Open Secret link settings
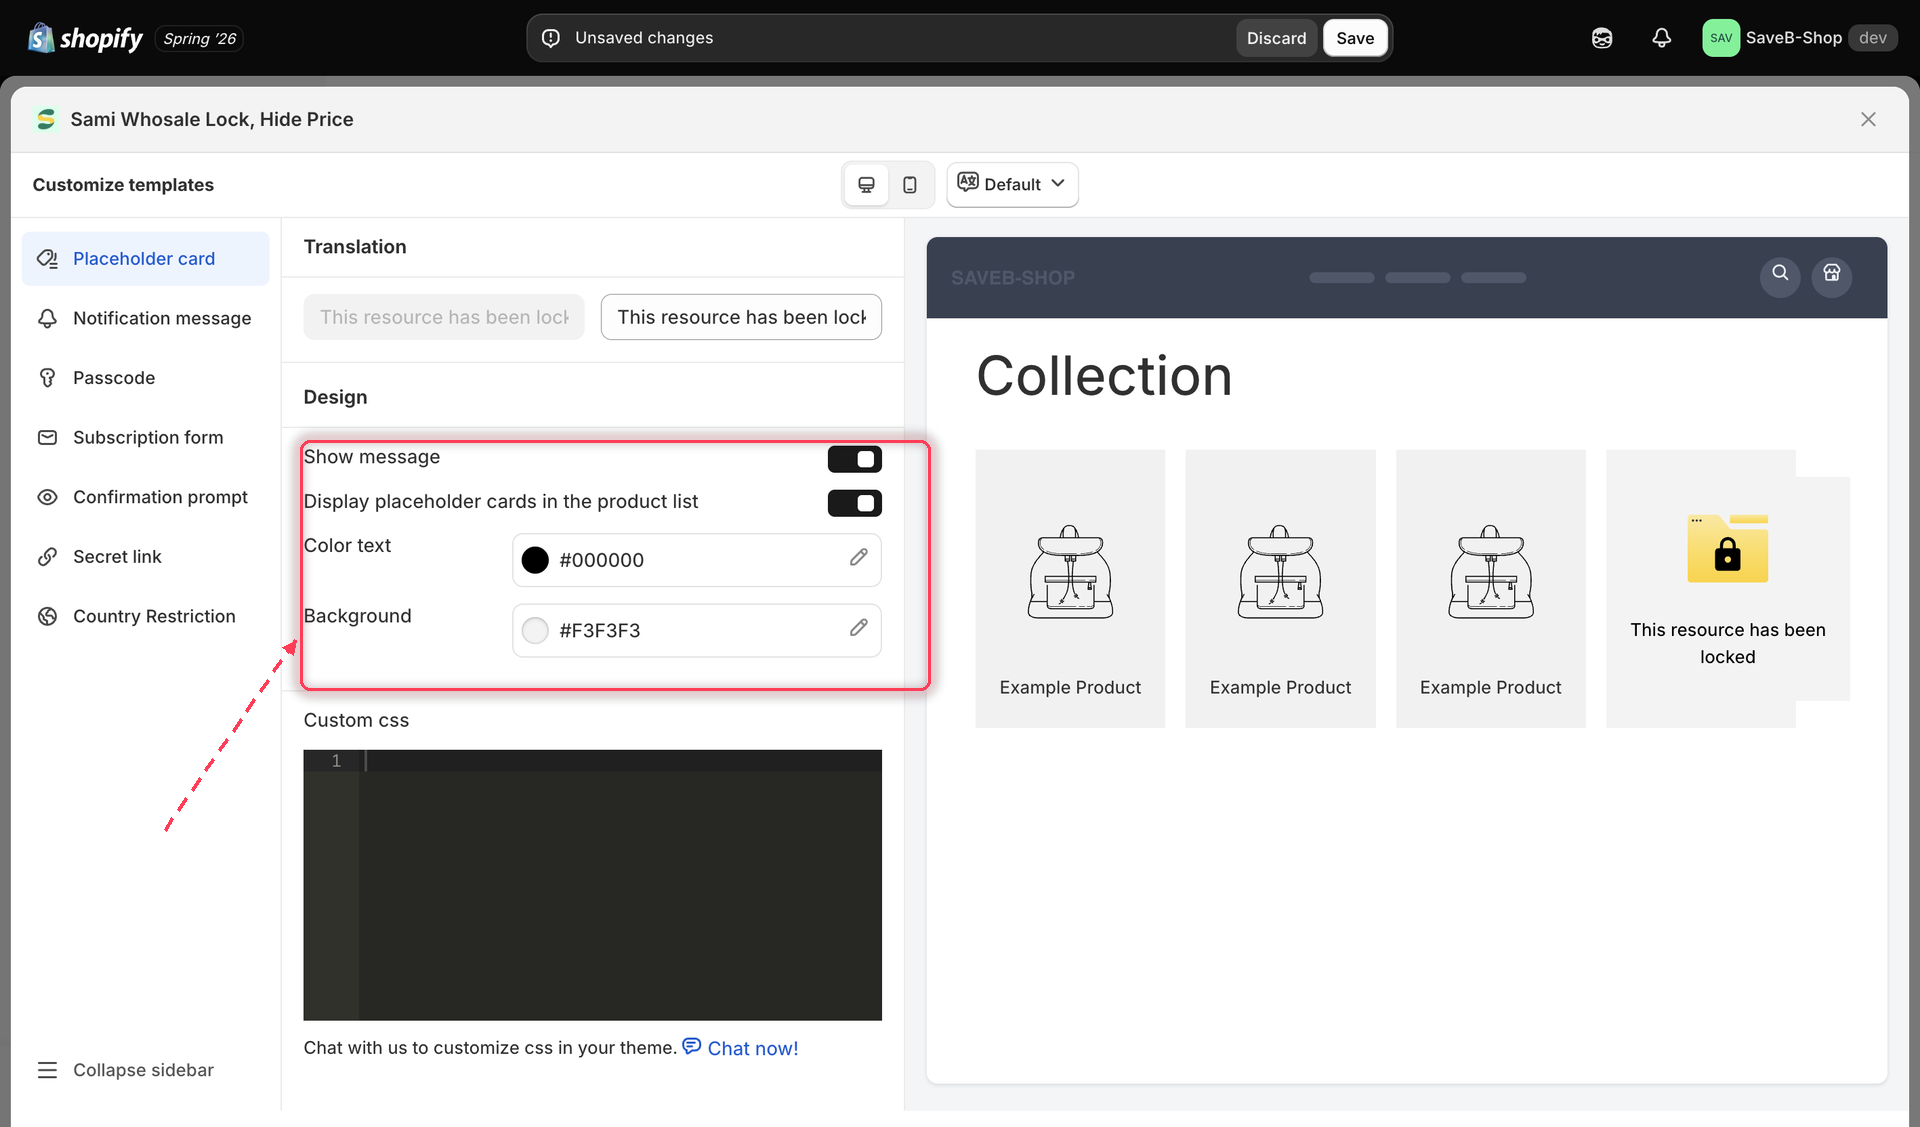 [x=146, y=557]
